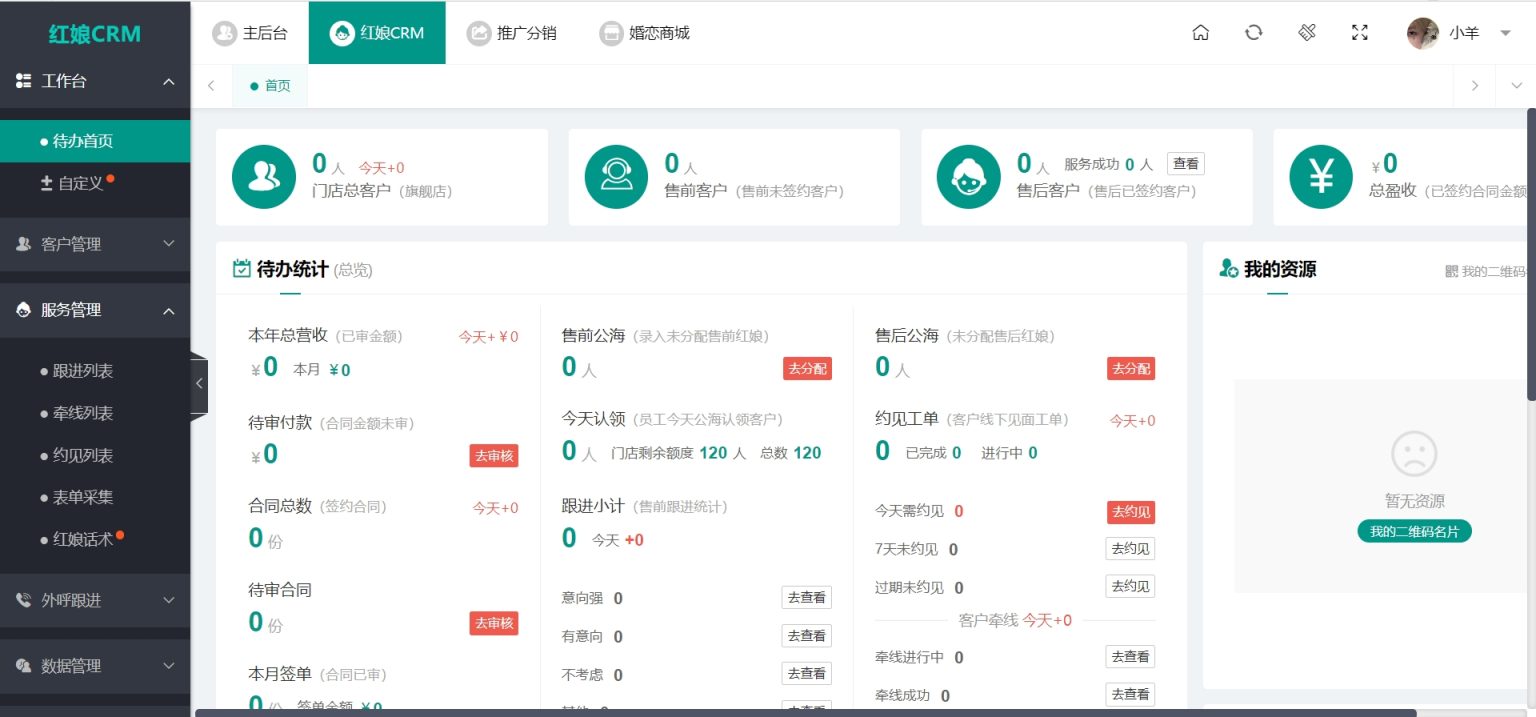Switch to the 推广分销 top tab
Screen dimensions: 1536x717
512,33
